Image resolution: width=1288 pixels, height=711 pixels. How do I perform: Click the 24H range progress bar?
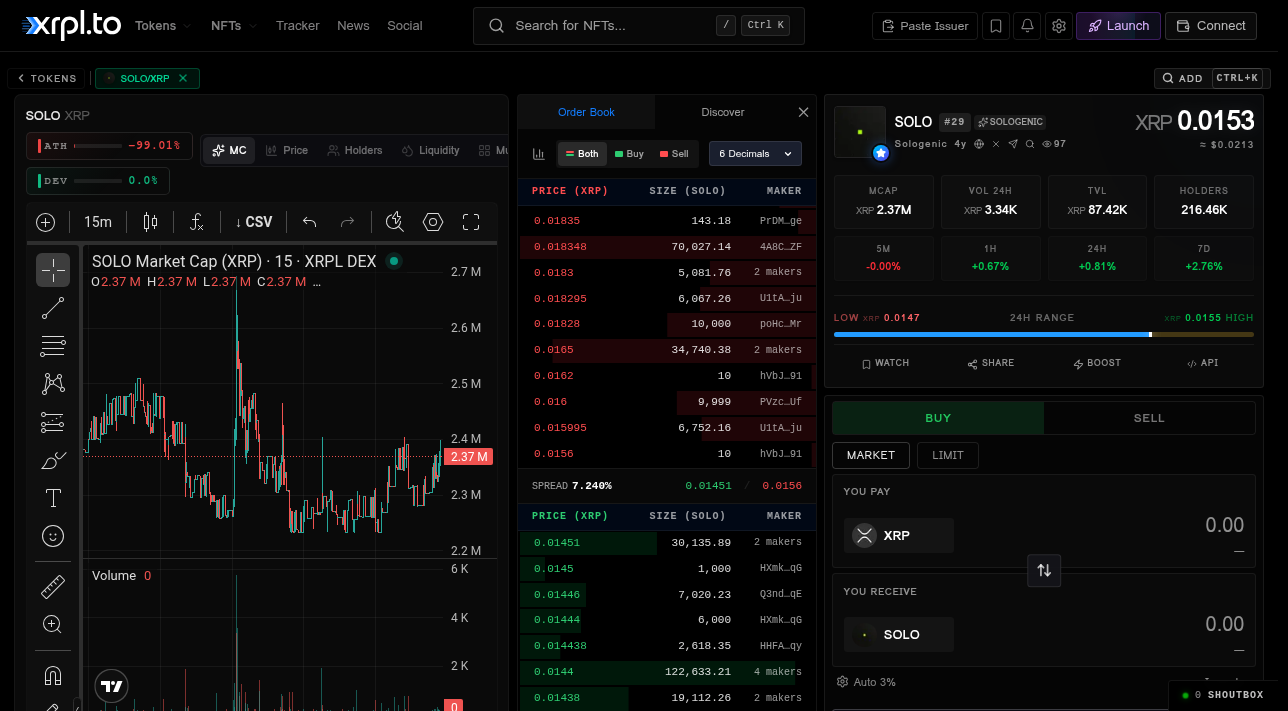coord(1043,334)
